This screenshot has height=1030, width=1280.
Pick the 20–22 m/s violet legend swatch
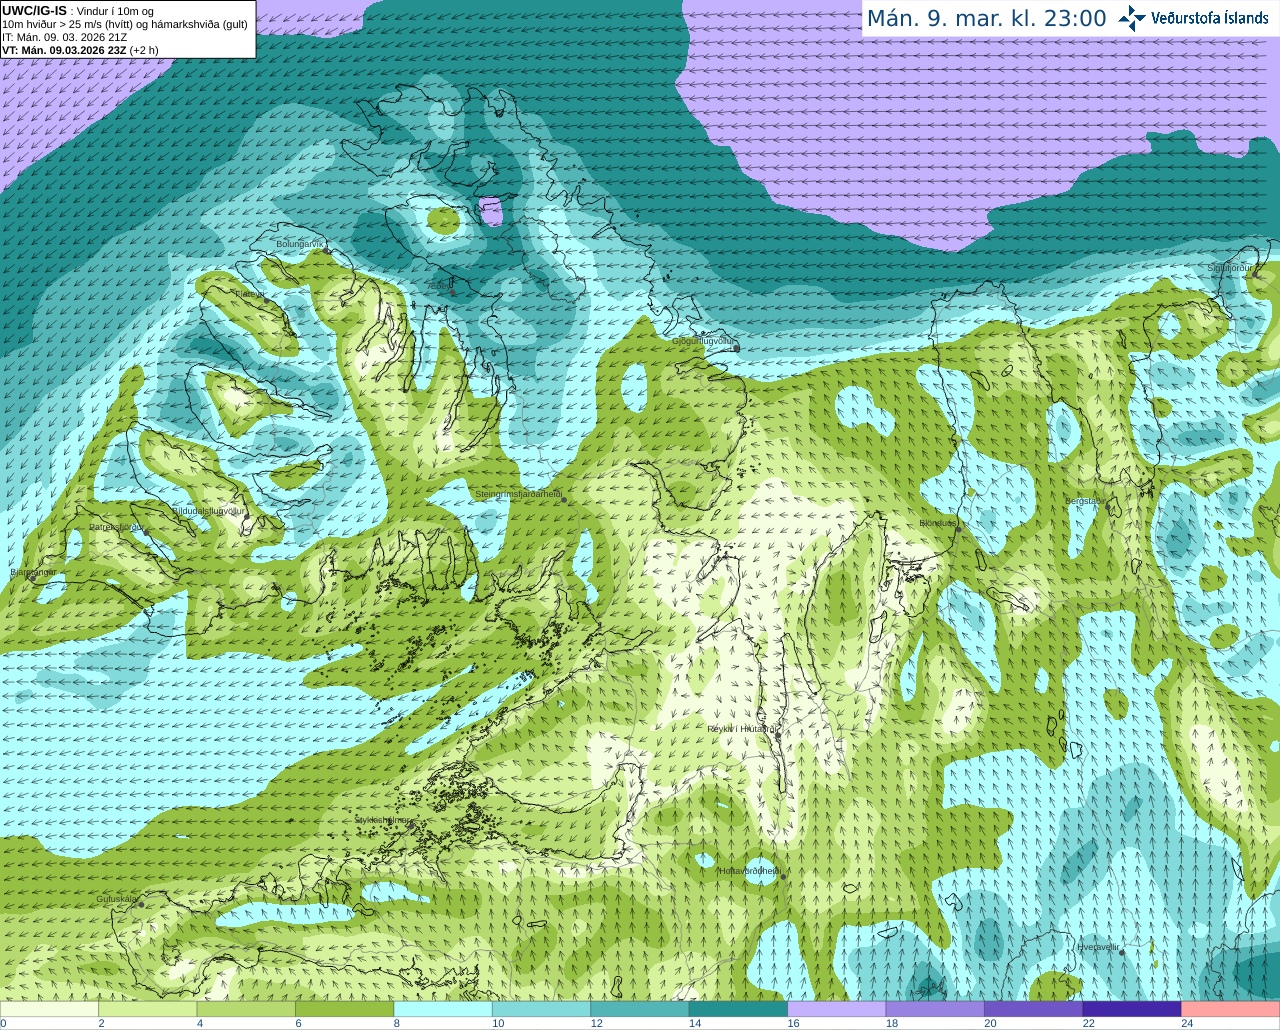(1034, 1008)
